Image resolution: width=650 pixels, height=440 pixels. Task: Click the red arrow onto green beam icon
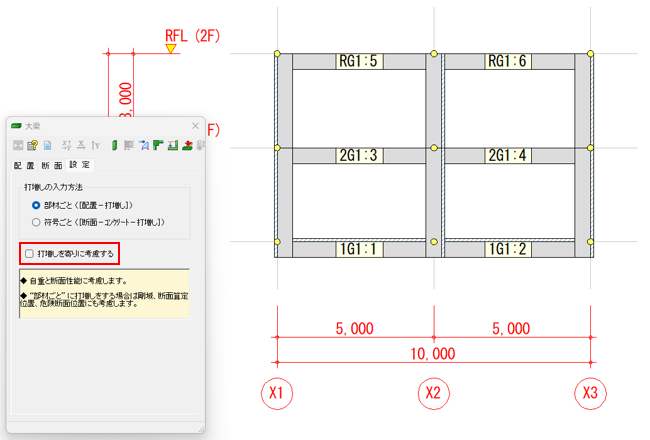187,145
